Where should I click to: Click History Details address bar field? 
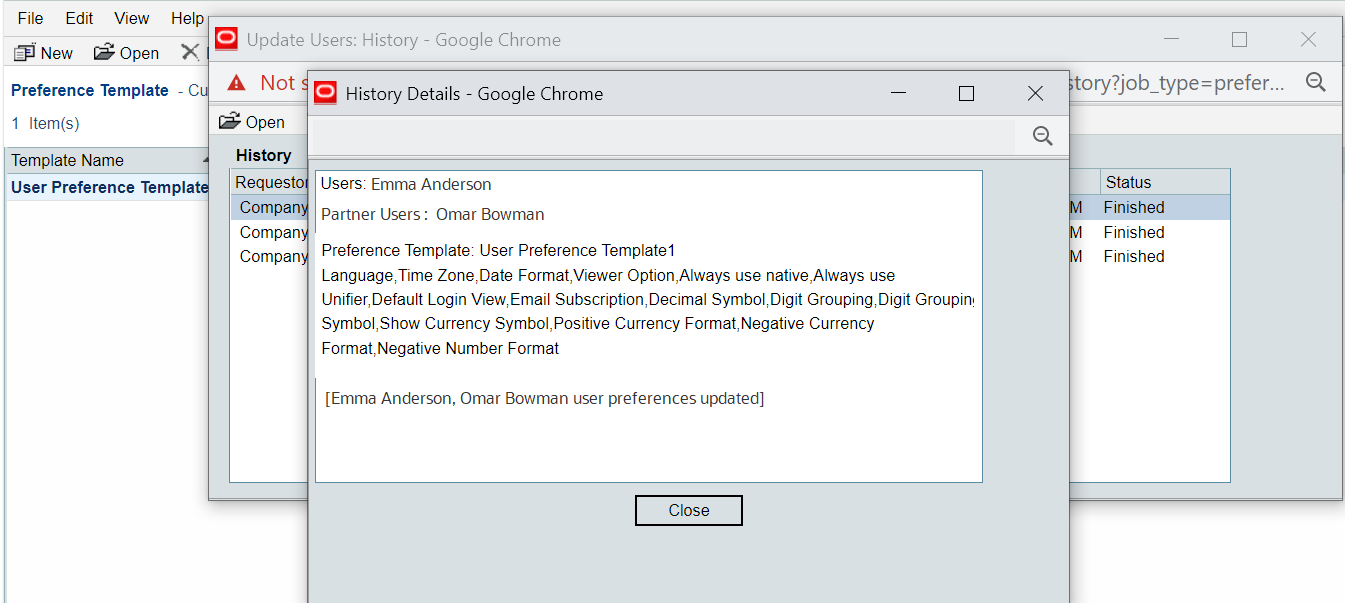point(663,136)
